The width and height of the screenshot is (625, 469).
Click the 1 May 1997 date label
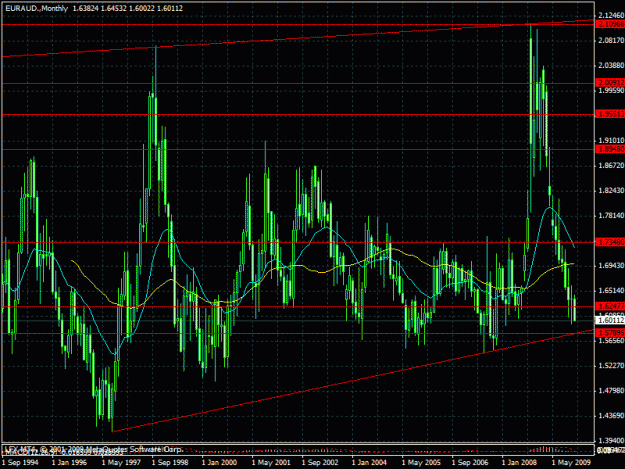coord(120,462)
